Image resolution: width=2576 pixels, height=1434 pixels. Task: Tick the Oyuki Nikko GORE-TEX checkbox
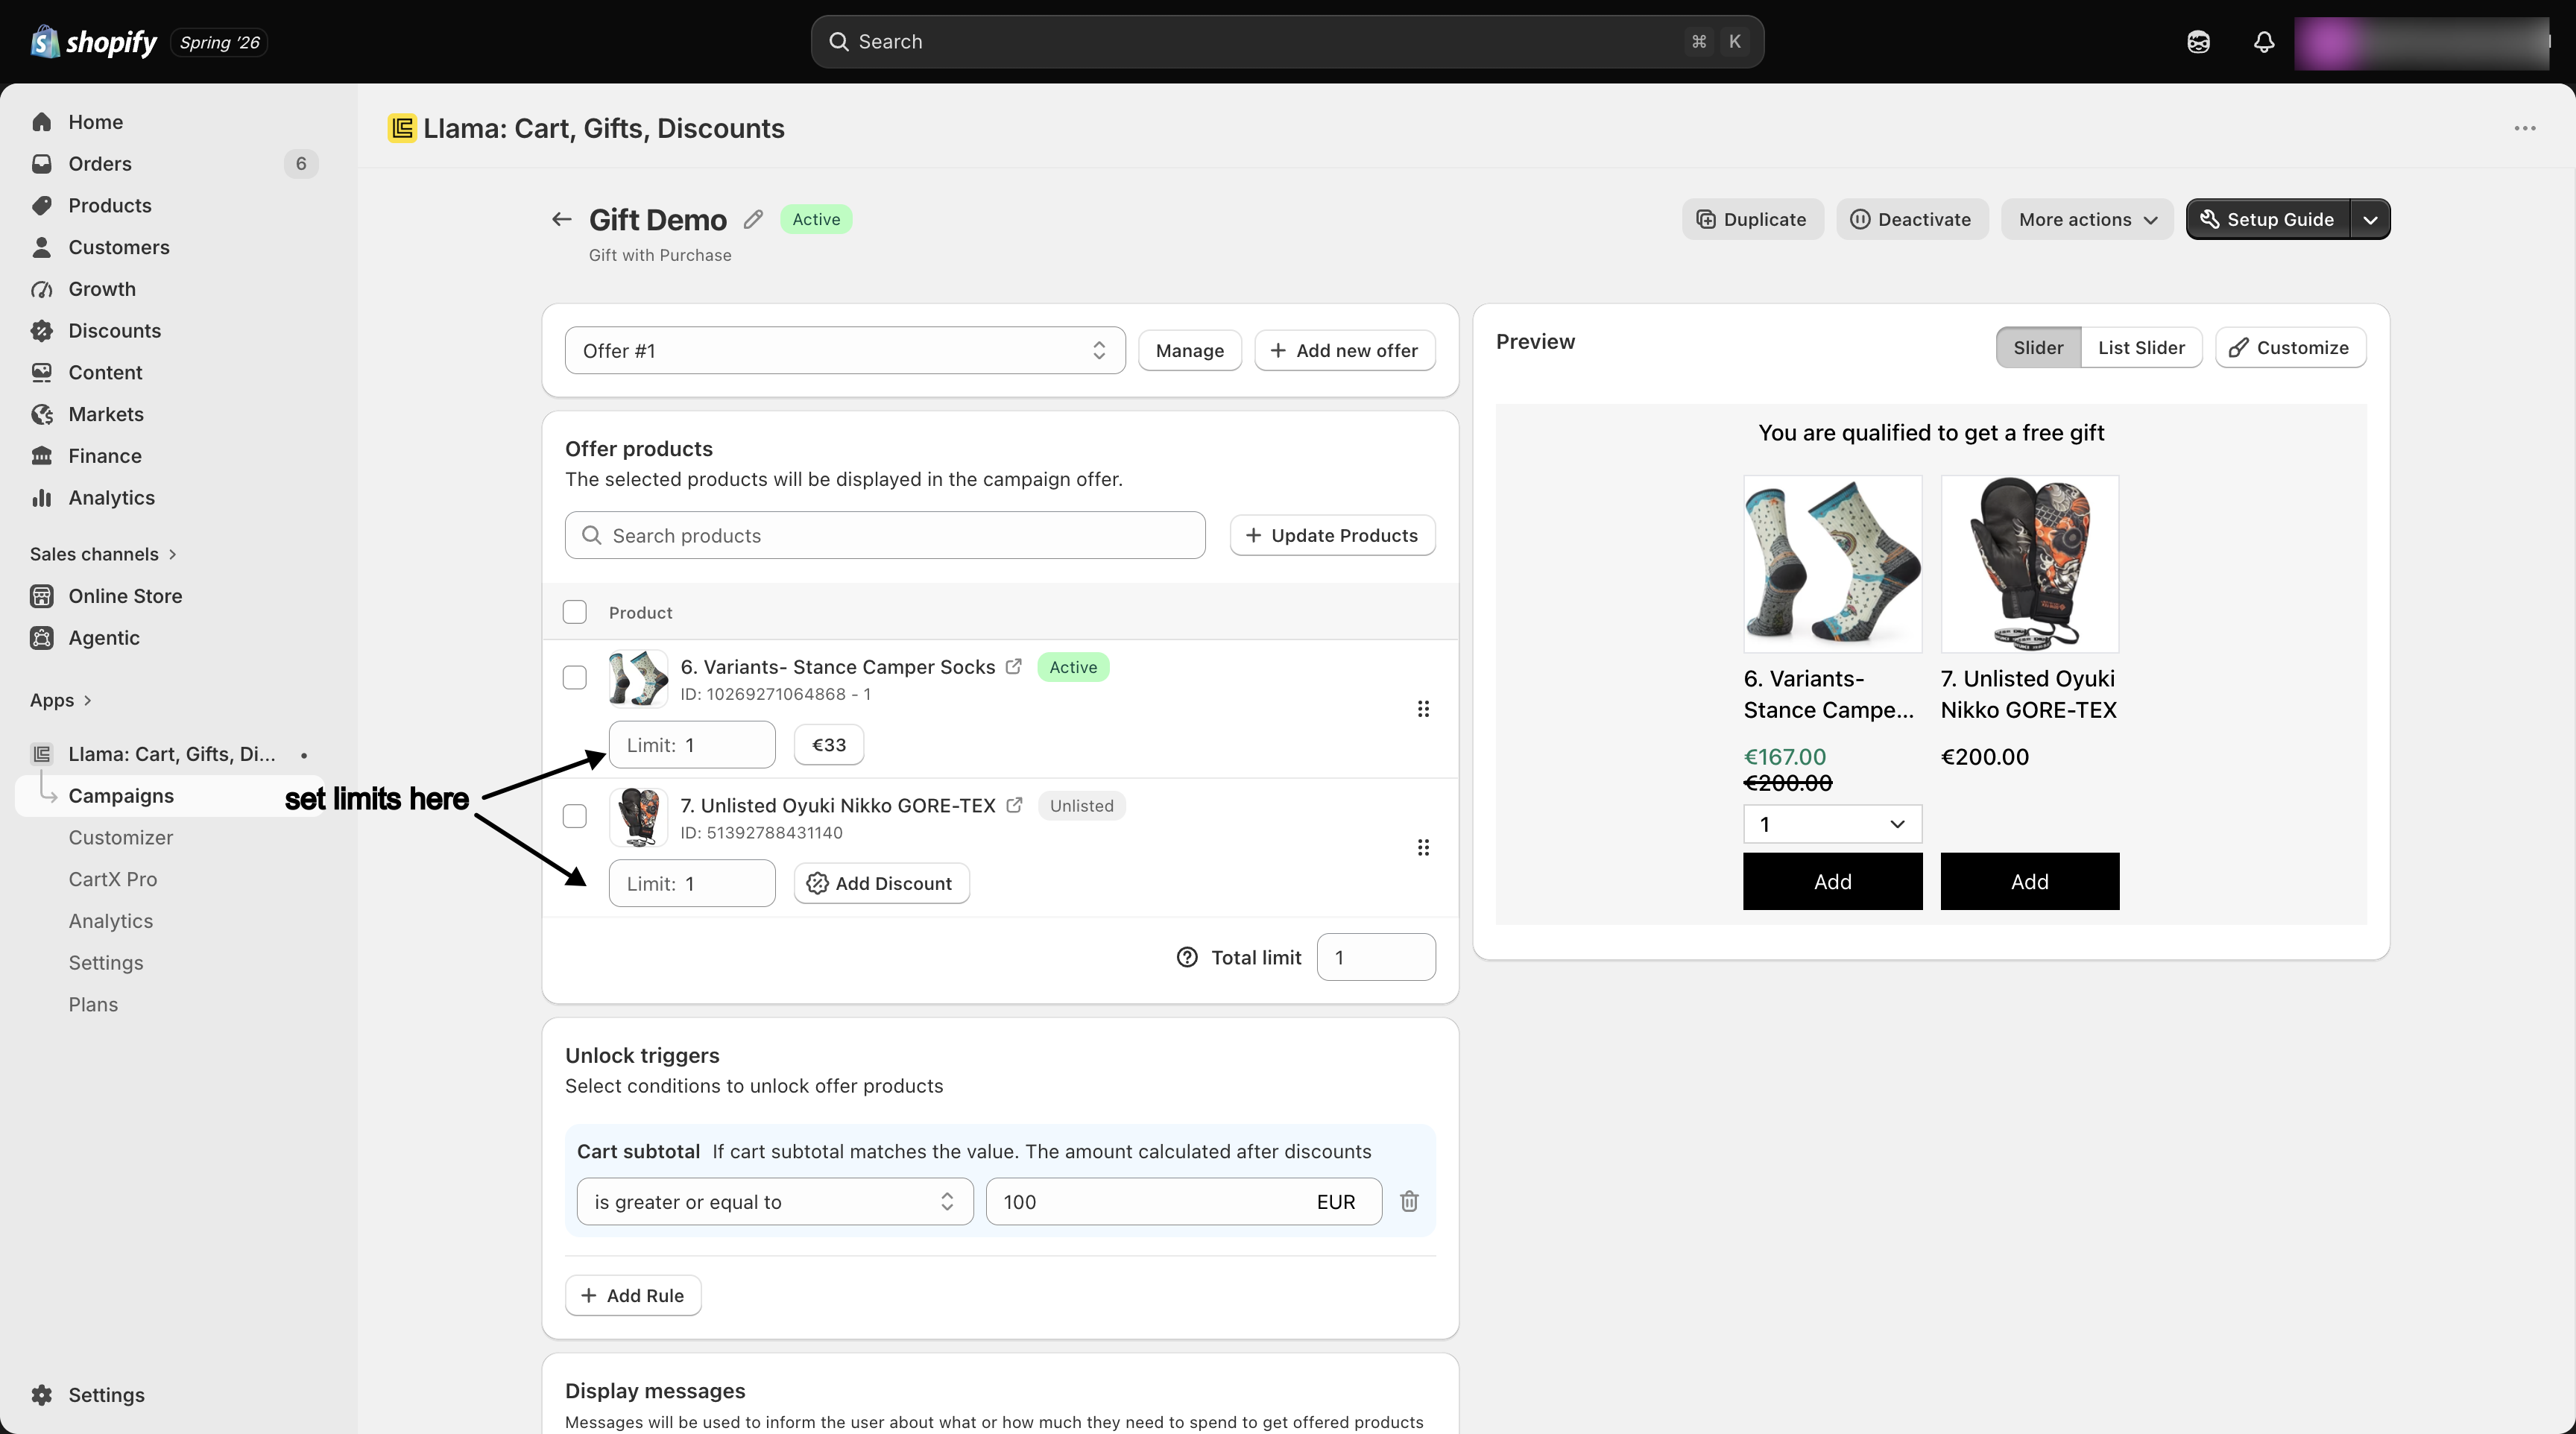[x=575, y=816]
